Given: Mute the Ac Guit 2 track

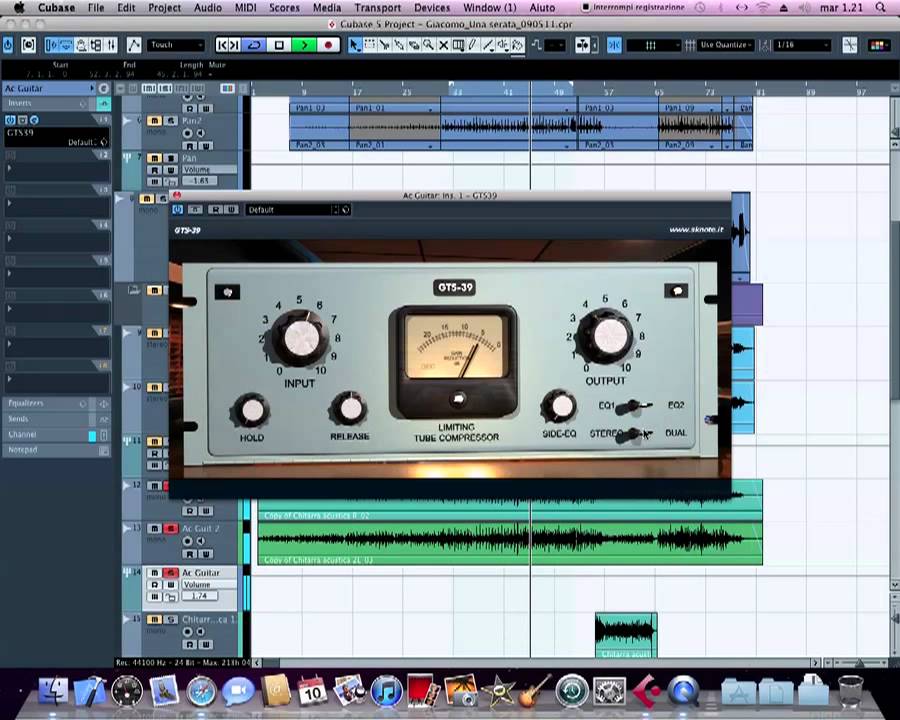Looking at the screenshot, I should [154, 528].
